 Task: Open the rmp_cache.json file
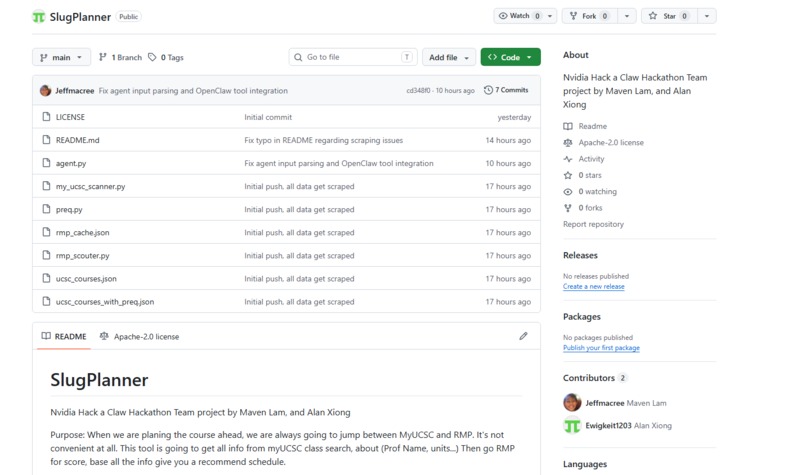[x=82, y=232]
